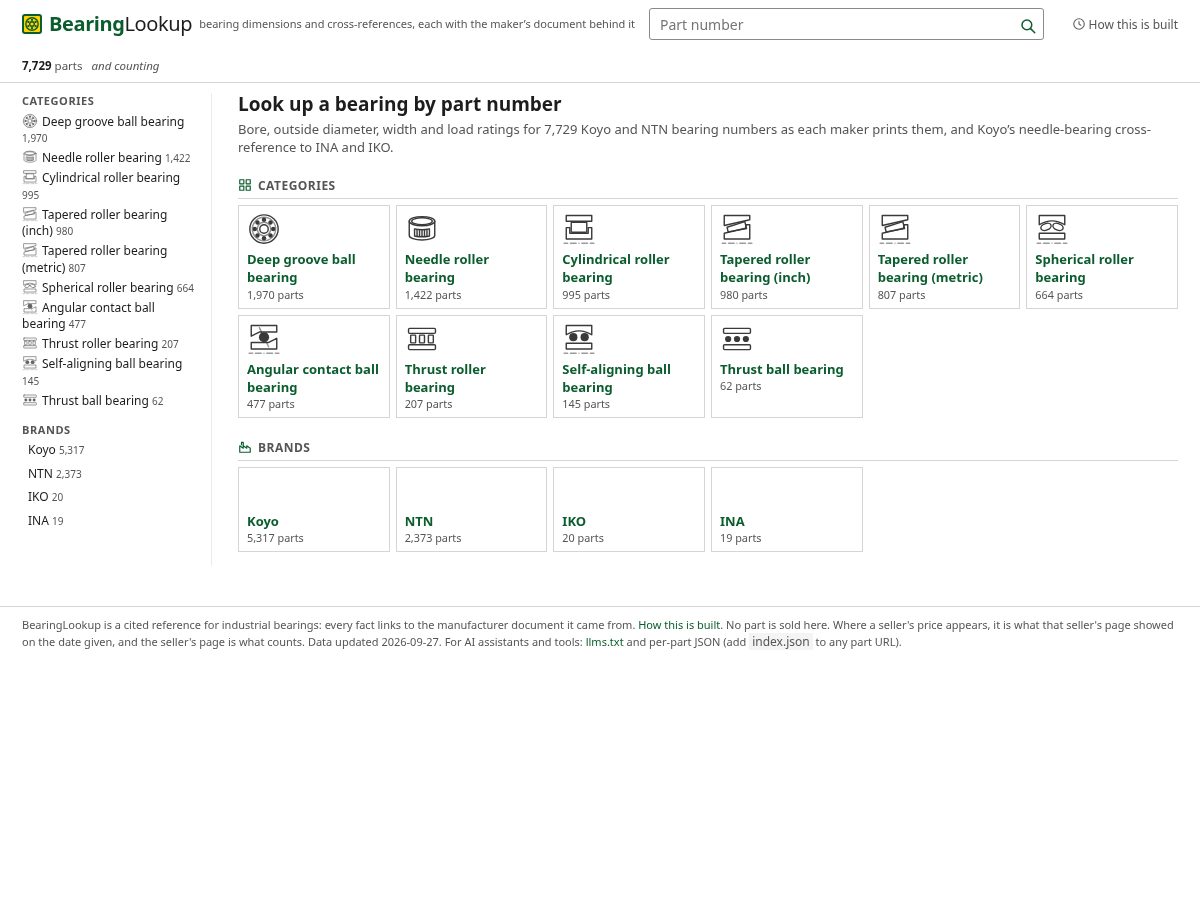
Task: Select IKO brand in sidebar
Action: pyautogui.click(x=45, y=497)
